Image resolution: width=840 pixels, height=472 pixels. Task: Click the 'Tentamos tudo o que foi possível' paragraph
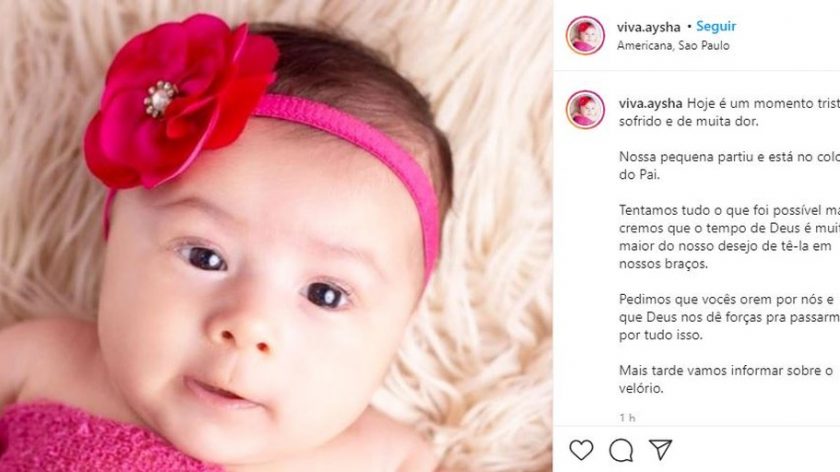[x=729, y=237]
